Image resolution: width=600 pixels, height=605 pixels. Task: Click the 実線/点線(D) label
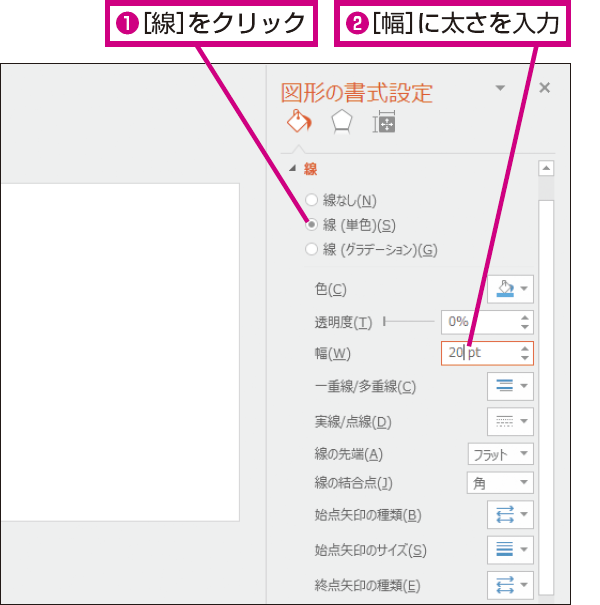pos(353,422)
